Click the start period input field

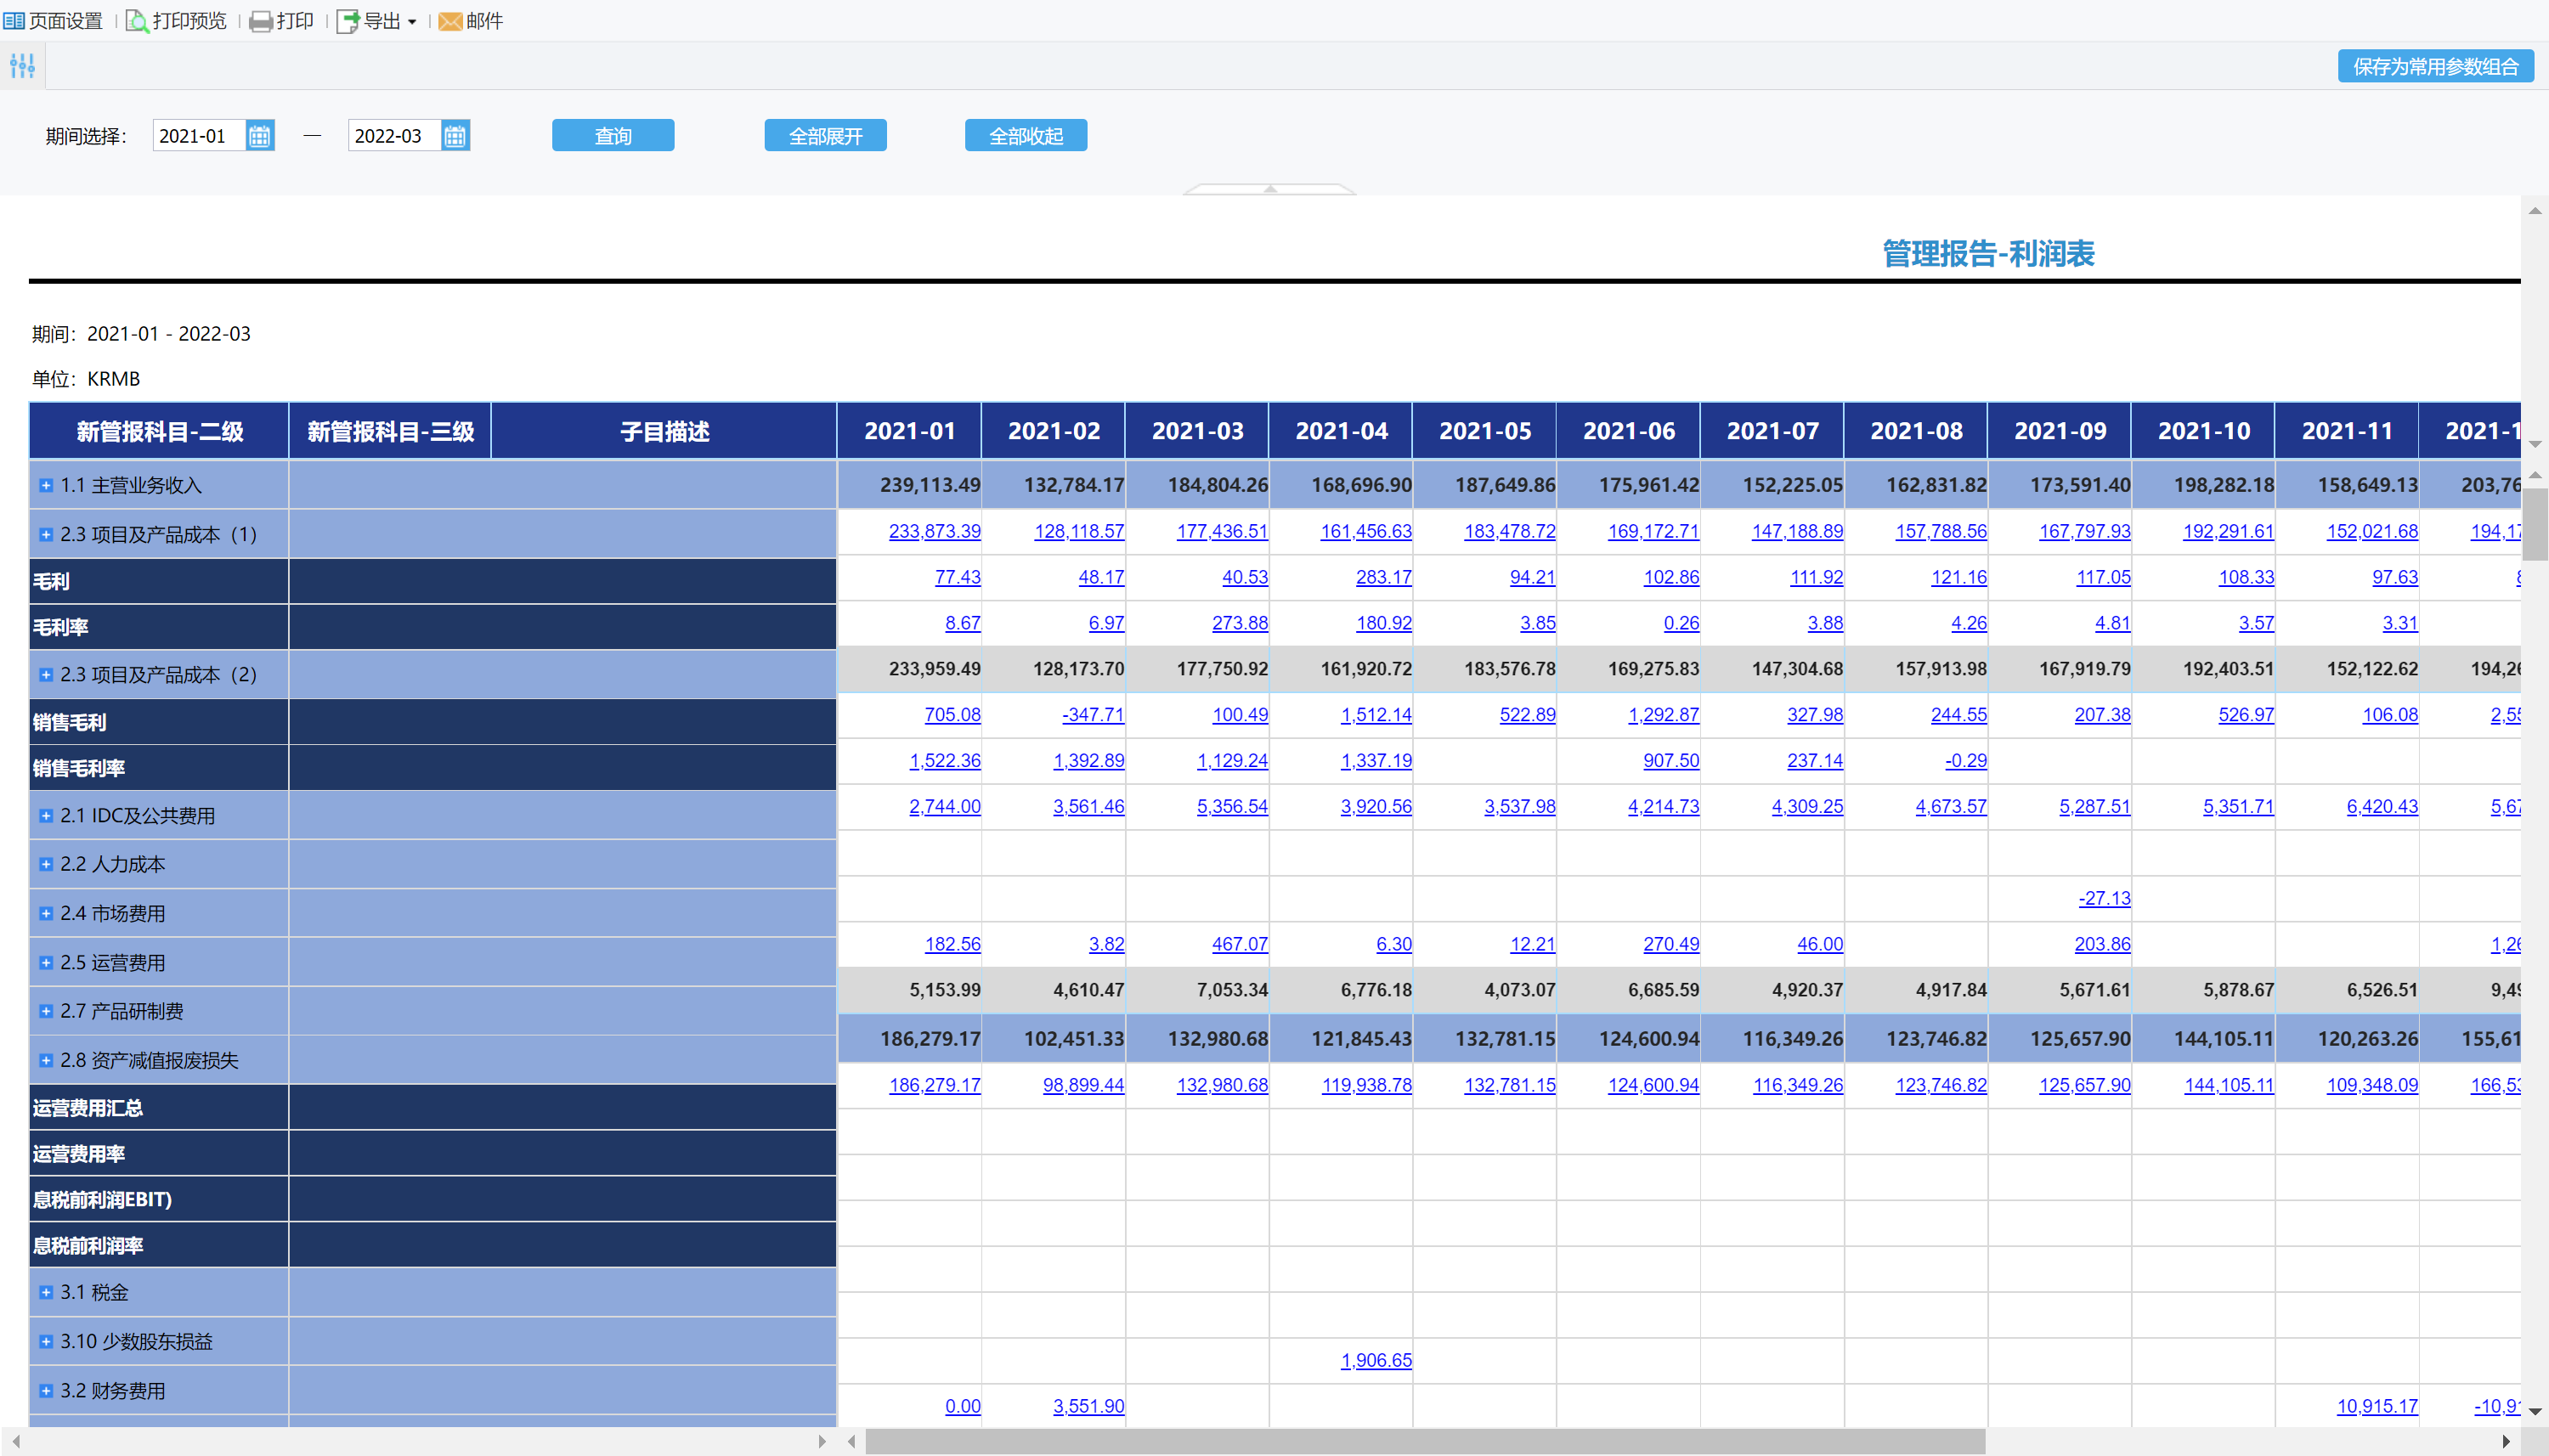[x=198, y=136]
